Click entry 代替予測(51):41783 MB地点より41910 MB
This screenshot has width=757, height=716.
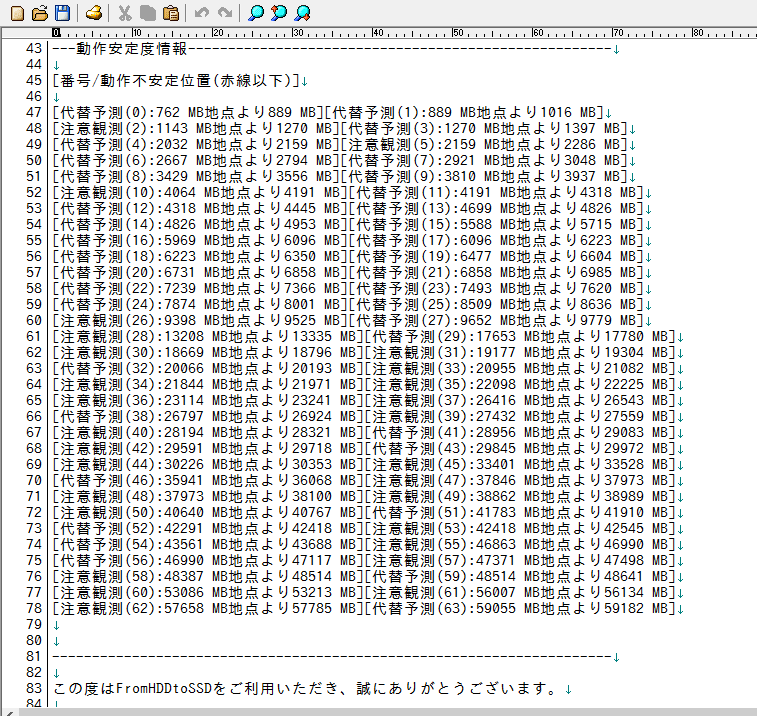coord(520,512)
